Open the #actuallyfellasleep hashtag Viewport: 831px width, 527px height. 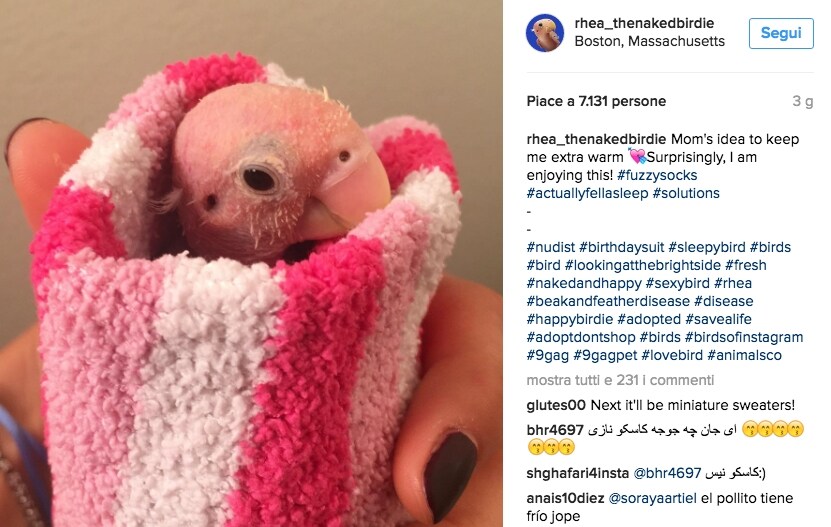[x=587, y=194]
